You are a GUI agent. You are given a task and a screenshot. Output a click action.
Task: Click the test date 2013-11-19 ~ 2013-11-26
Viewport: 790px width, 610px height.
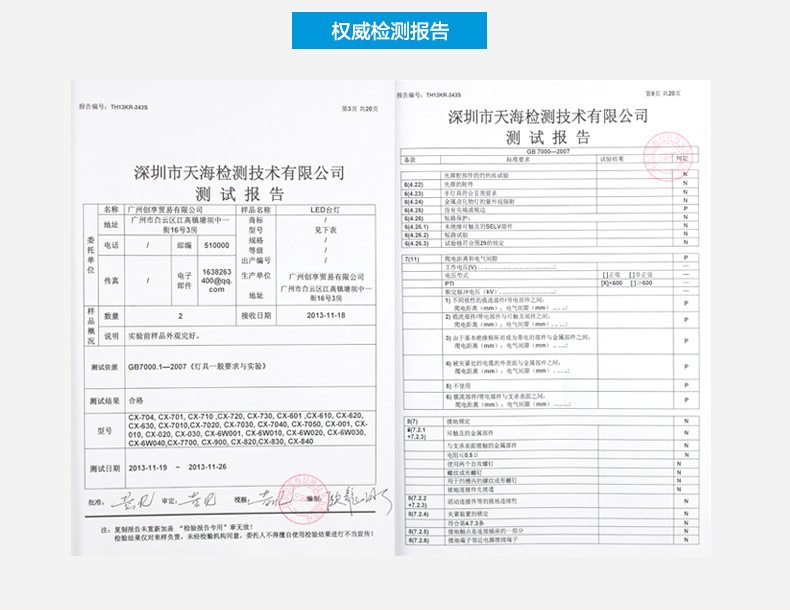pos(177,467)
